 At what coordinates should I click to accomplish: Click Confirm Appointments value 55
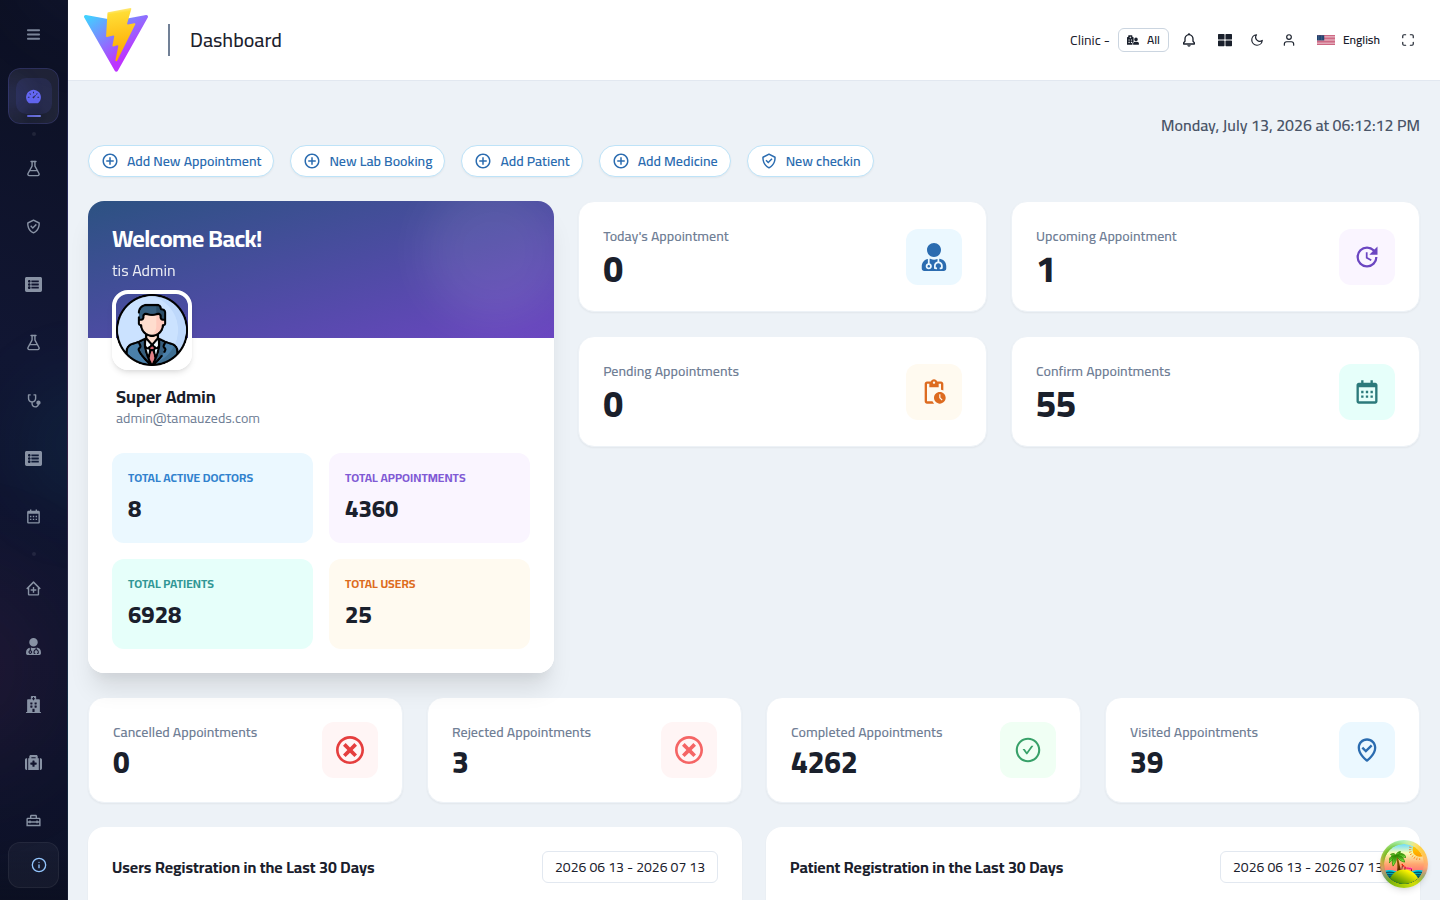click(x=1056, y=405)
